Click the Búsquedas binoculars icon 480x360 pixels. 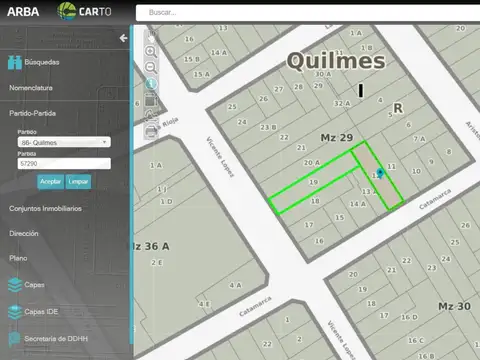coord(15,62)
